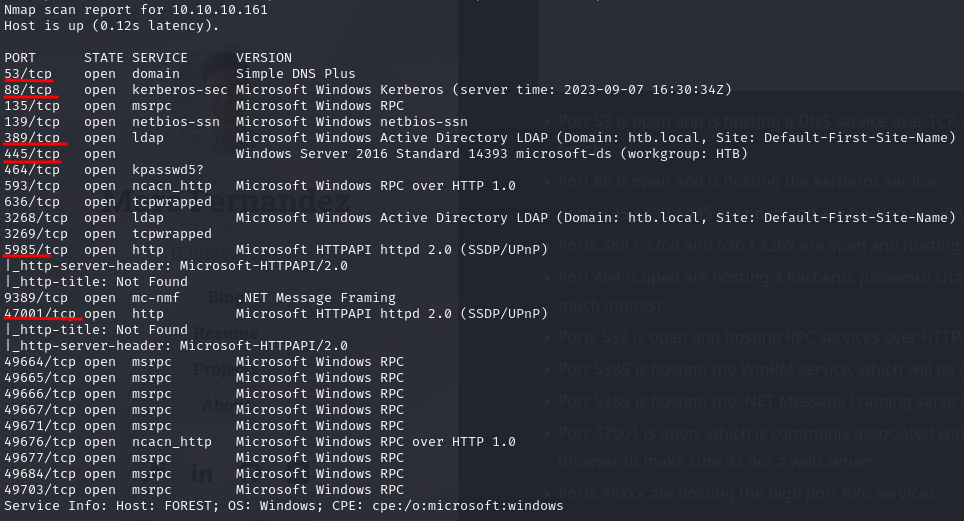Screen dimensions: 964x521
Task: Click the cpe:/o:microsoft:windows string
Action: click(468, 506)
